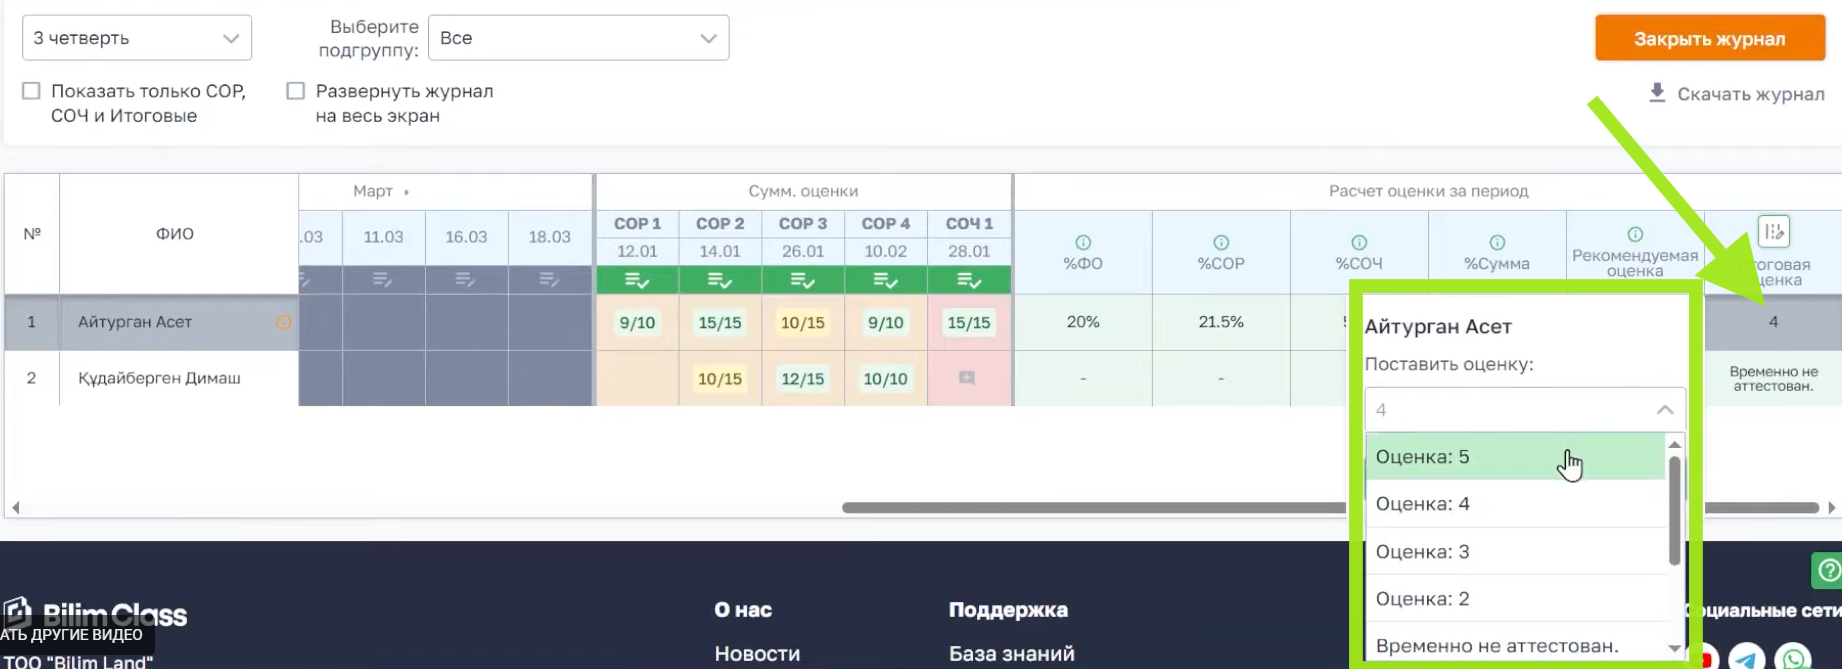
Task: Click the info icon above %СОЧ
Action: coord(1359,242)
